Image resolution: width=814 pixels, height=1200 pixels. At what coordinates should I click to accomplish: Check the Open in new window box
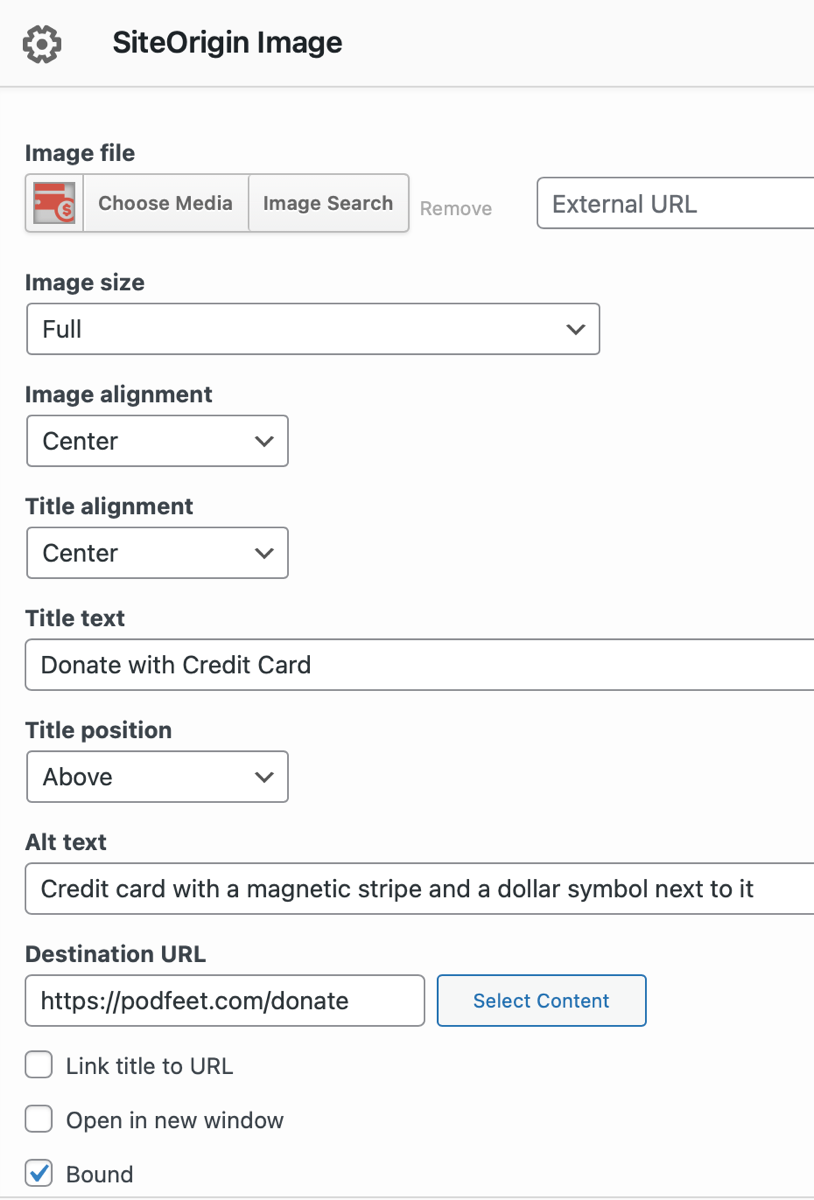[39, 1120]
